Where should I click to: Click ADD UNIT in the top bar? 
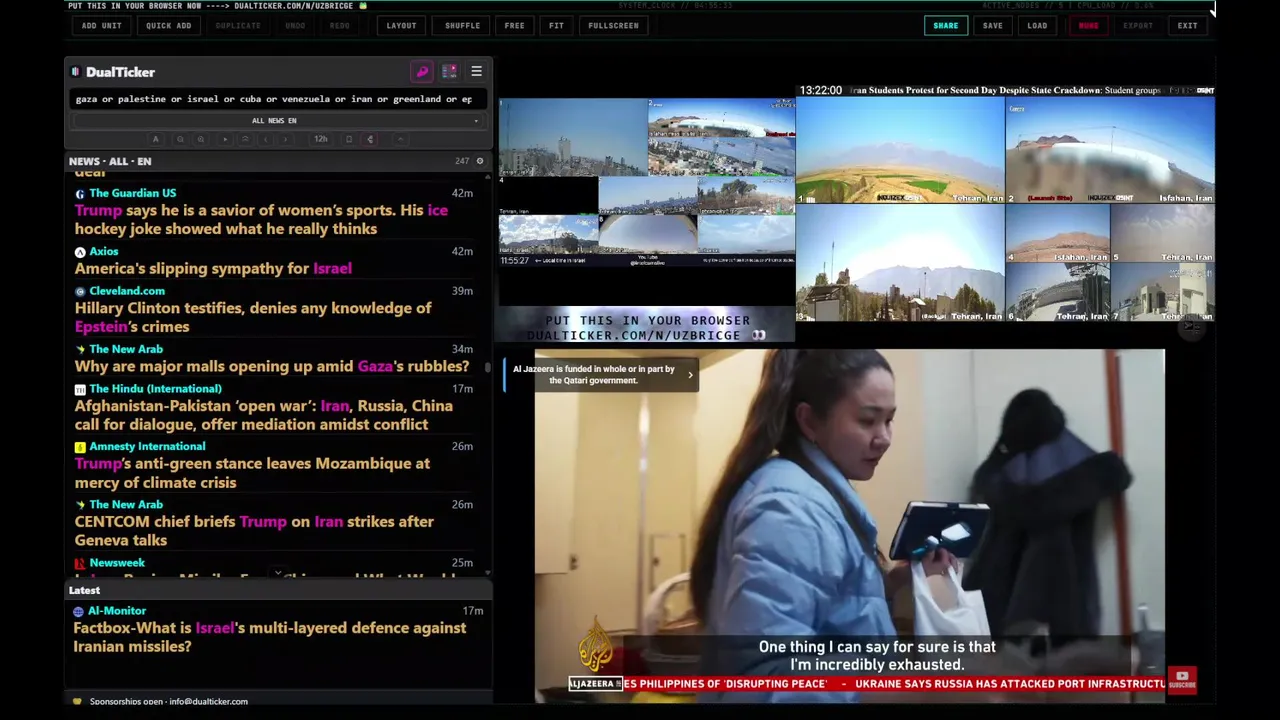click(x=102, y=26)
